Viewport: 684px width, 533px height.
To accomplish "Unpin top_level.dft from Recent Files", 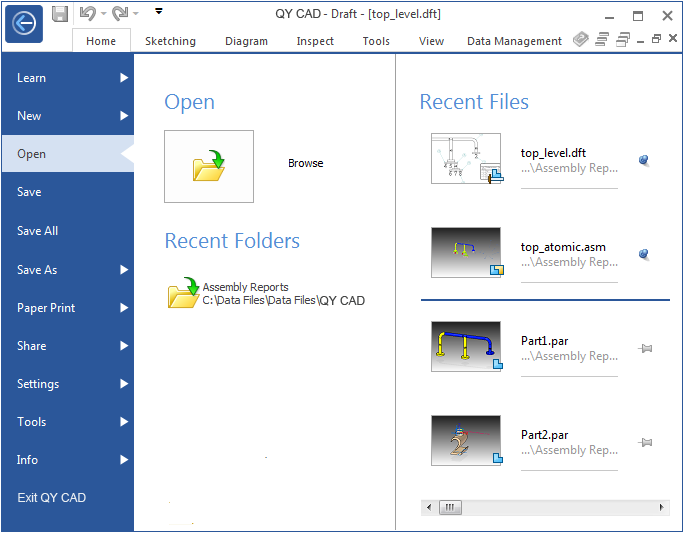I will tap(645, 161).
